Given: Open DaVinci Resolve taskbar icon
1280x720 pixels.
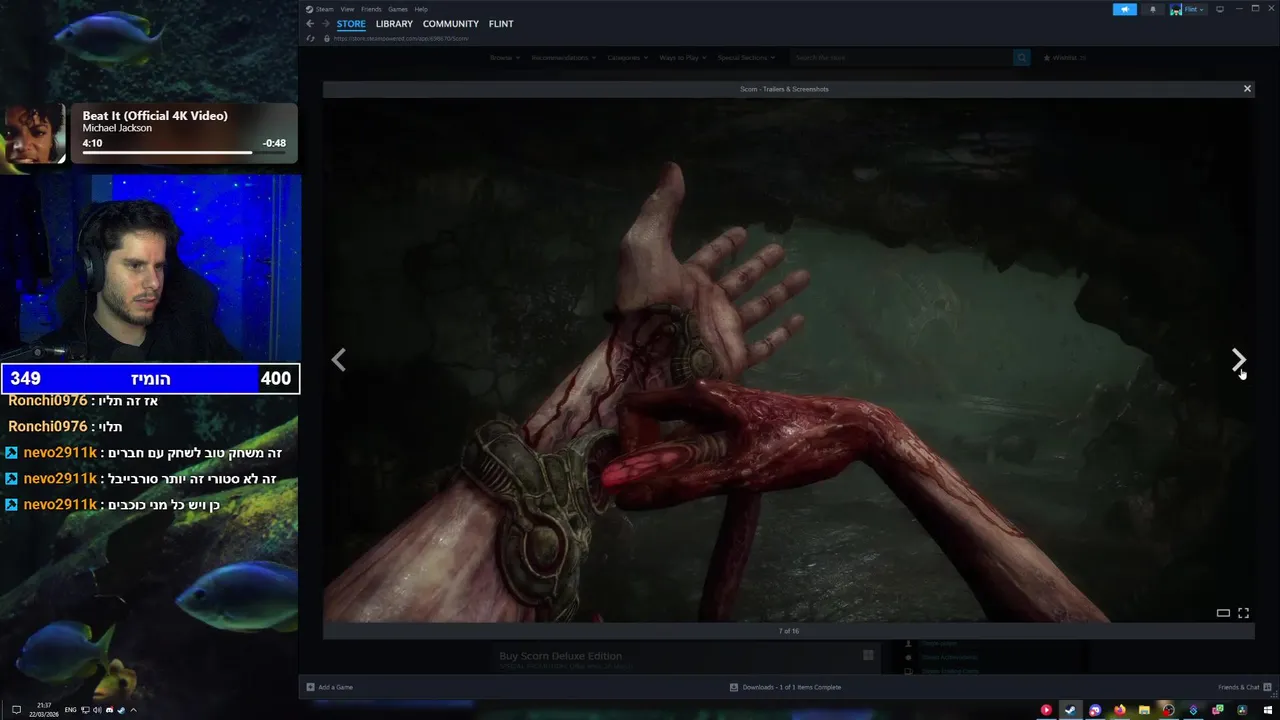Looking at the screenshot, I should [1242, 710].
